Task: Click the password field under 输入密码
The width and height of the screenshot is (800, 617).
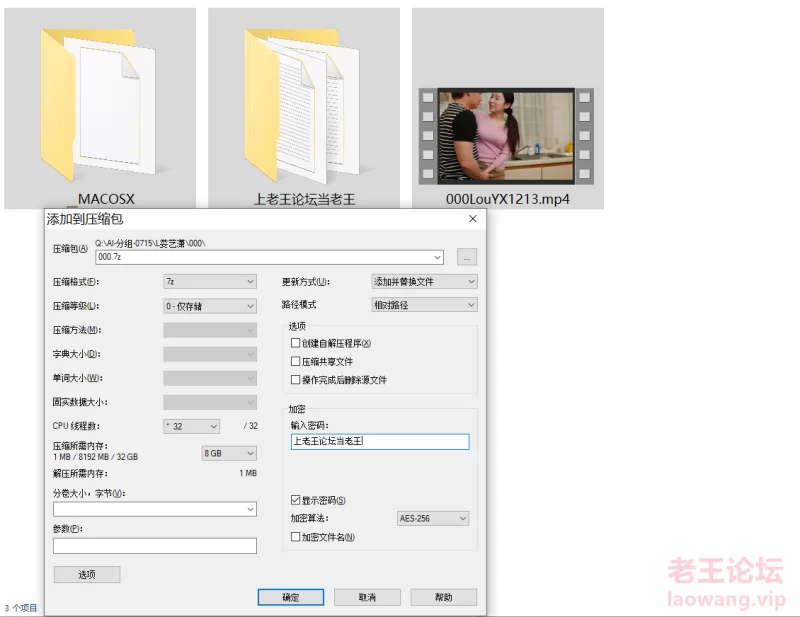Action: point(380,441)
